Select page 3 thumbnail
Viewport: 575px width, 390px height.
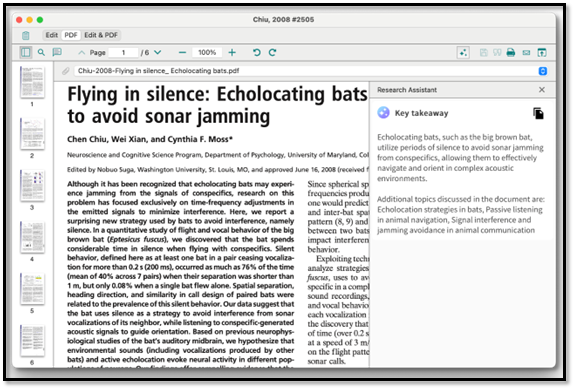coord(32,185)
